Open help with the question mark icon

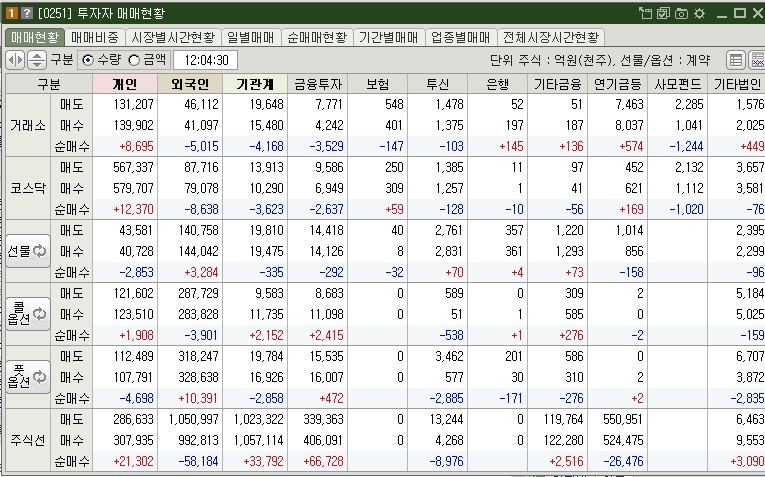pyautogui.click(x=27, y=13)
